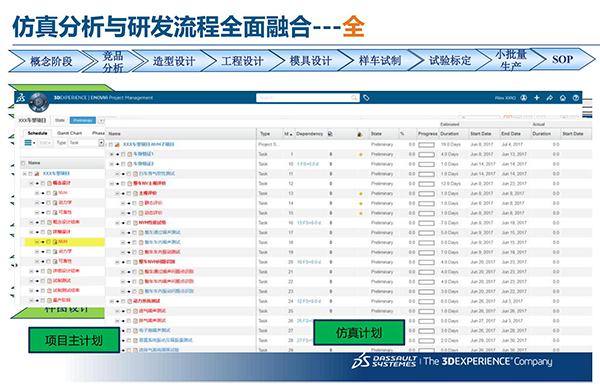Screen dimensions: 600x389
Task: Click progress bar in Id 1 row
Action: pyautogui.click(x=426, y=155)
